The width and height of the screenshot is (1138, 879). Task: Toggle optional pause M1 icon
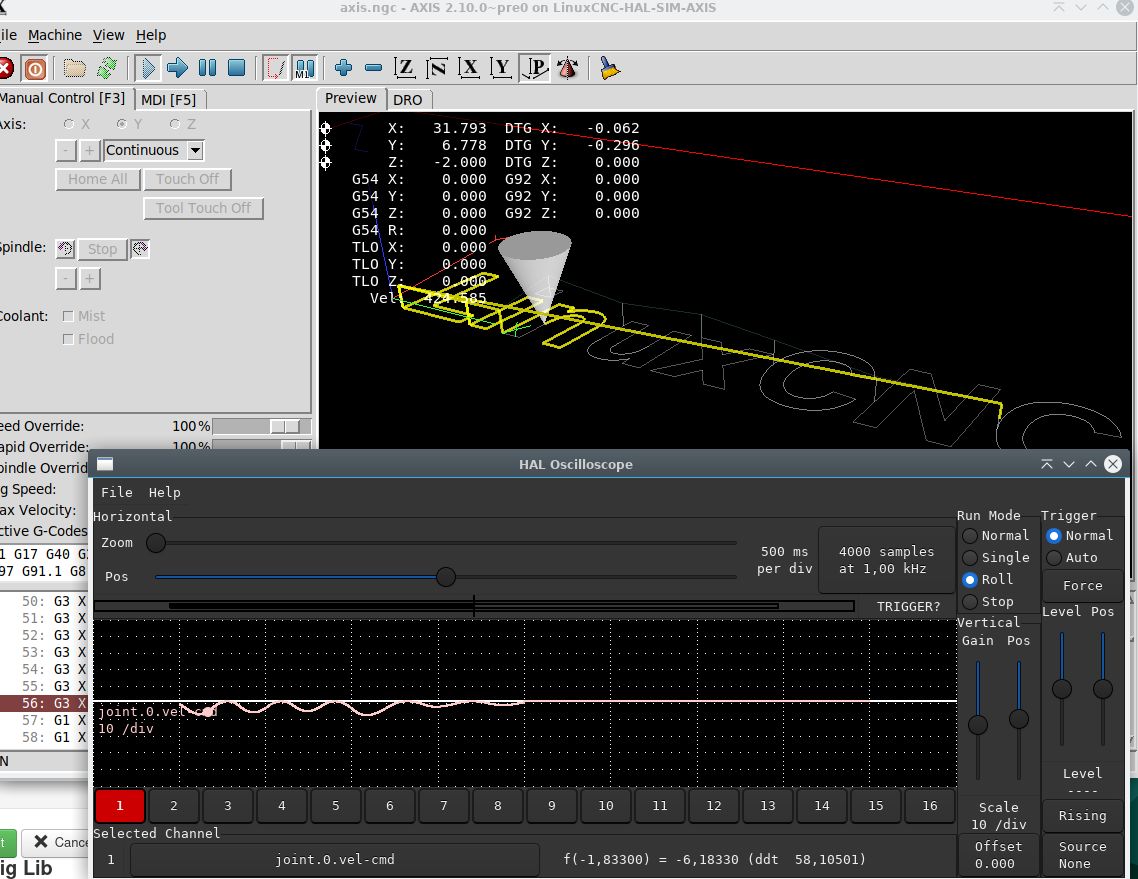click(x=305, y=68)
